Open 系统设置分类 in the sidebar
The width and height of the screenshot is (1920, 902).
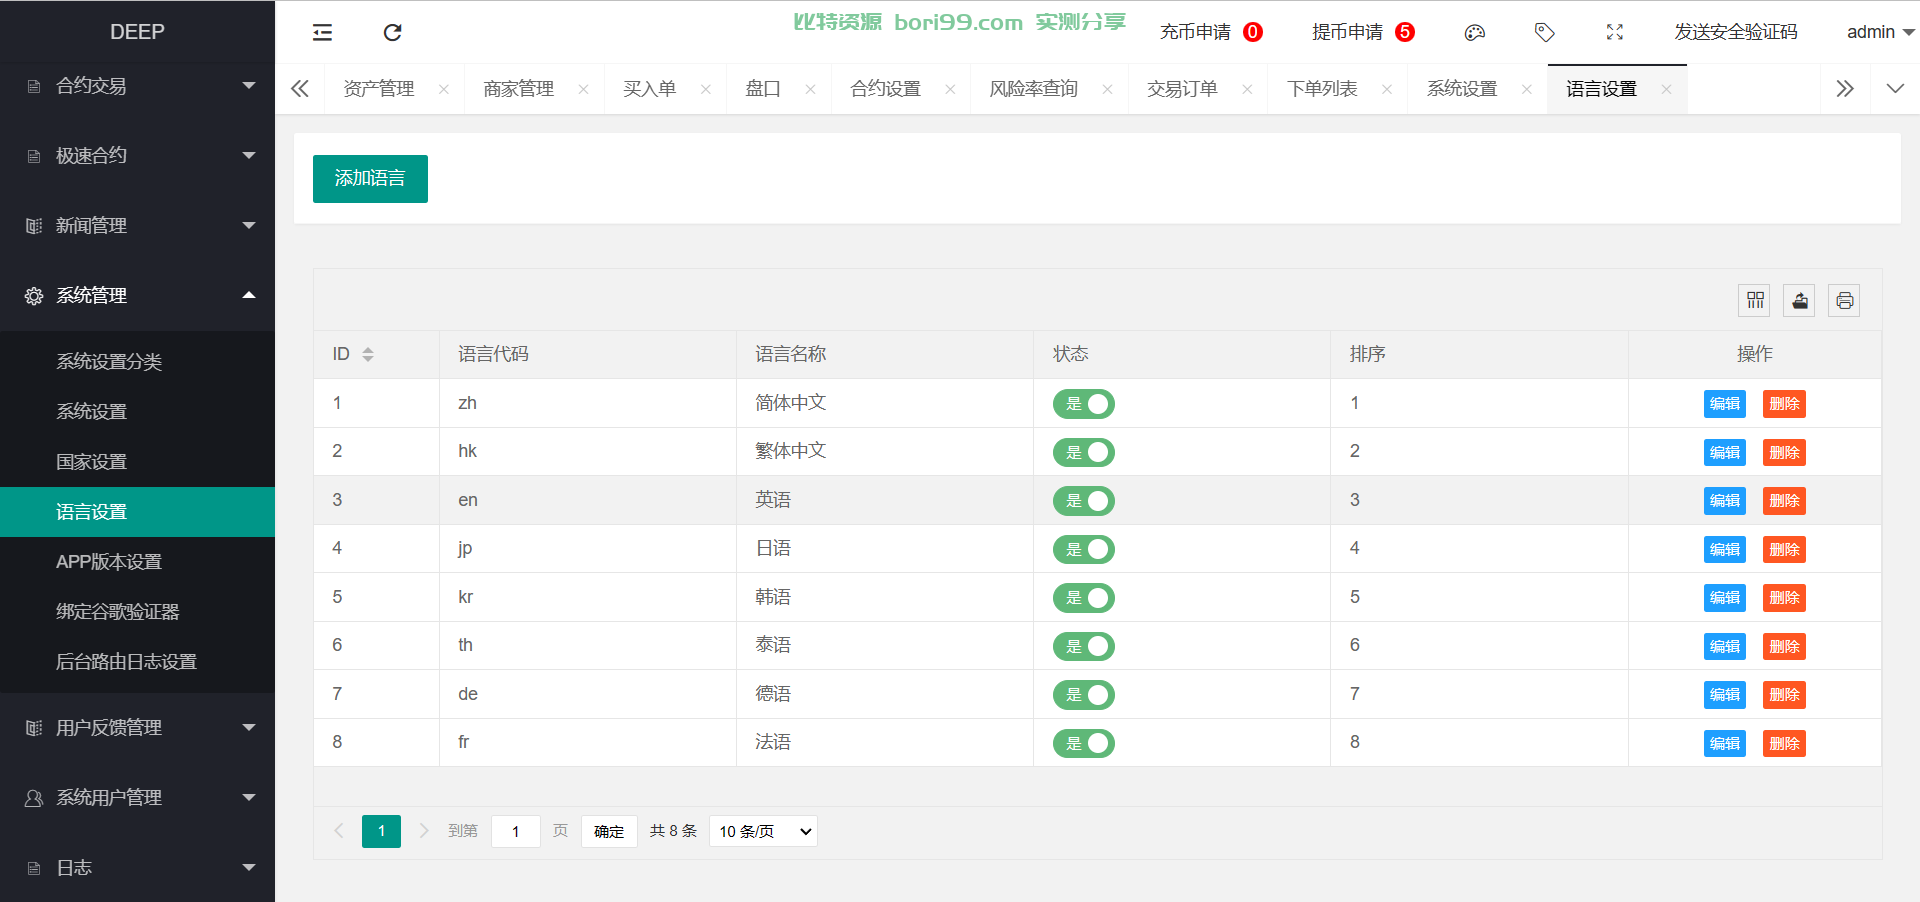tap(137, 362)
